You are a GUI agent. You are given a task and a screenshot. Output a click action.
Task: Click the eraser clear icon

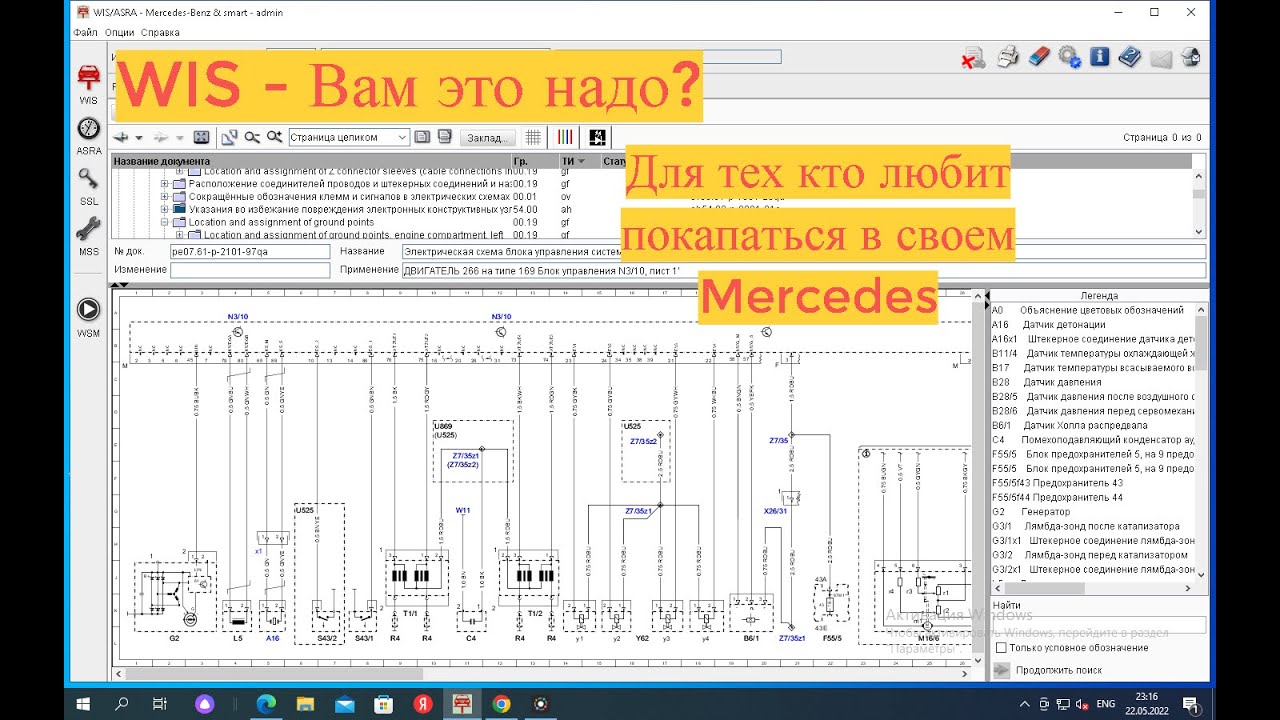[1039, 57]
